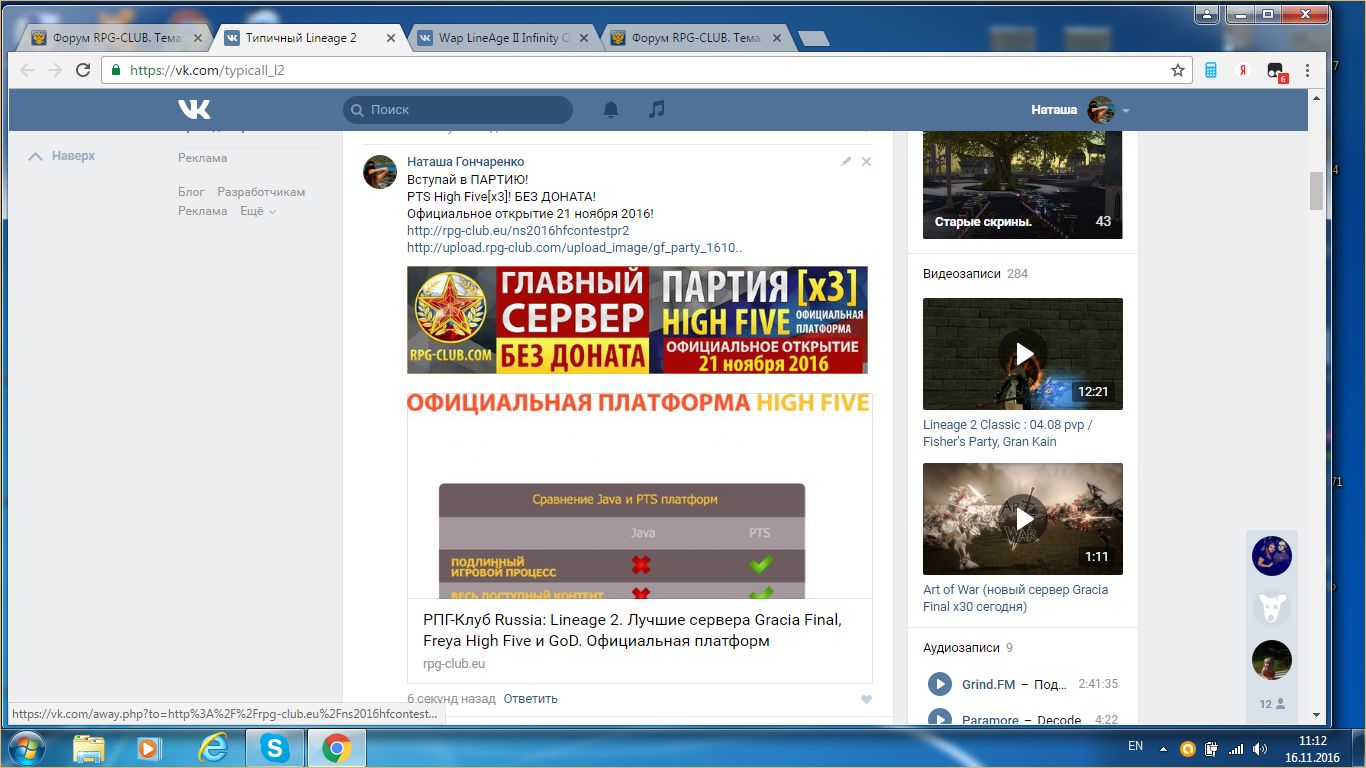Open the music note icon
The width and height of the screenshot is (1366, 768).
tap(656, 109)
